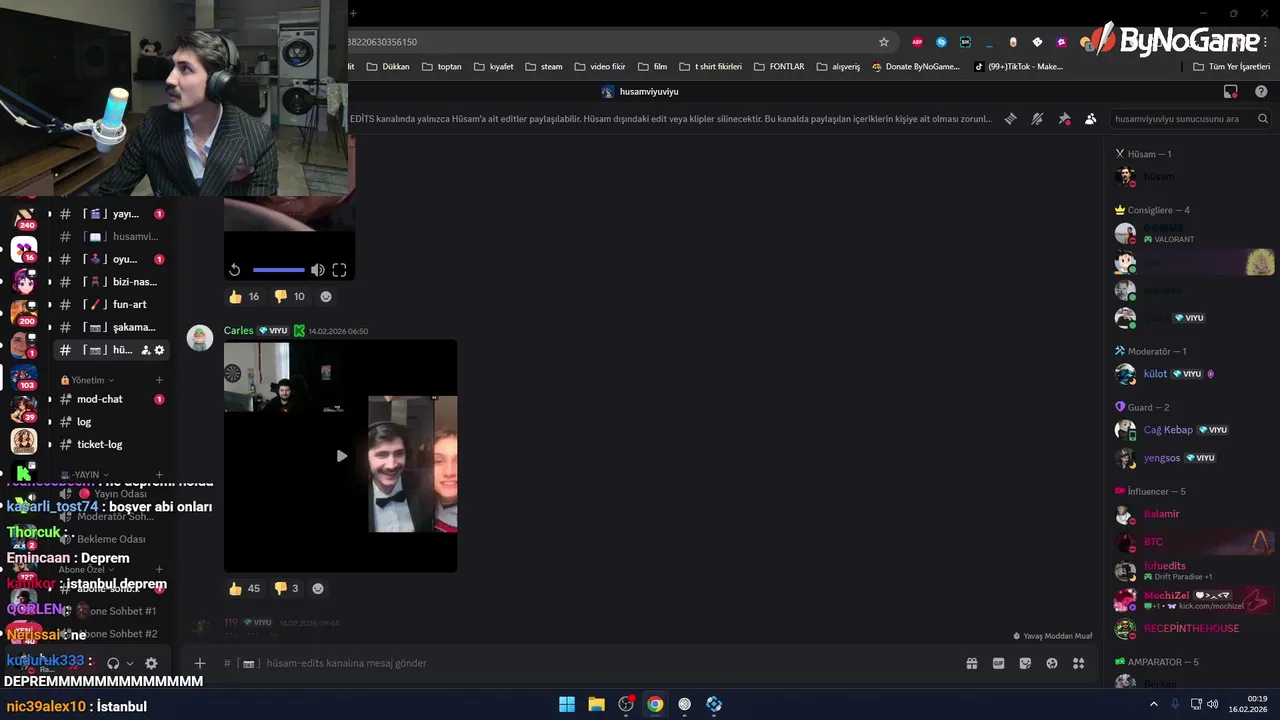Open the toptan bookmark folder
This screenshot has width=1280, height=720.
click(x=442, y=67)
